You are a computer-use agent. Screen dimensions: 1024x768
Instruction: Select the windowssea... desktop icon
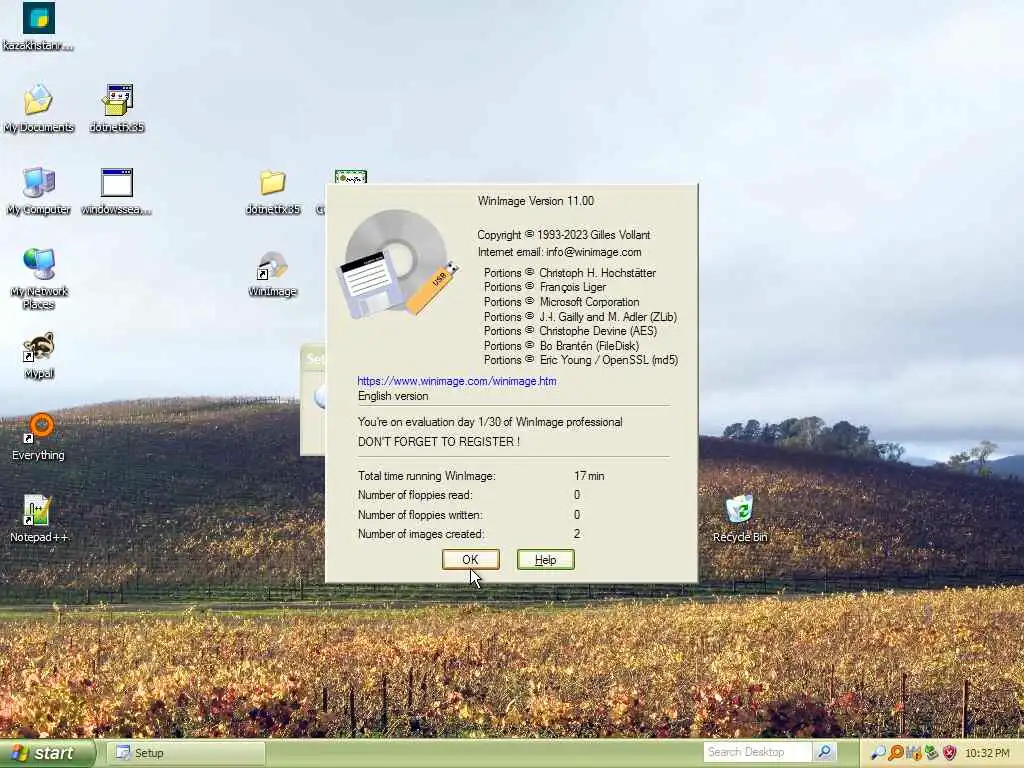(116, 191)
